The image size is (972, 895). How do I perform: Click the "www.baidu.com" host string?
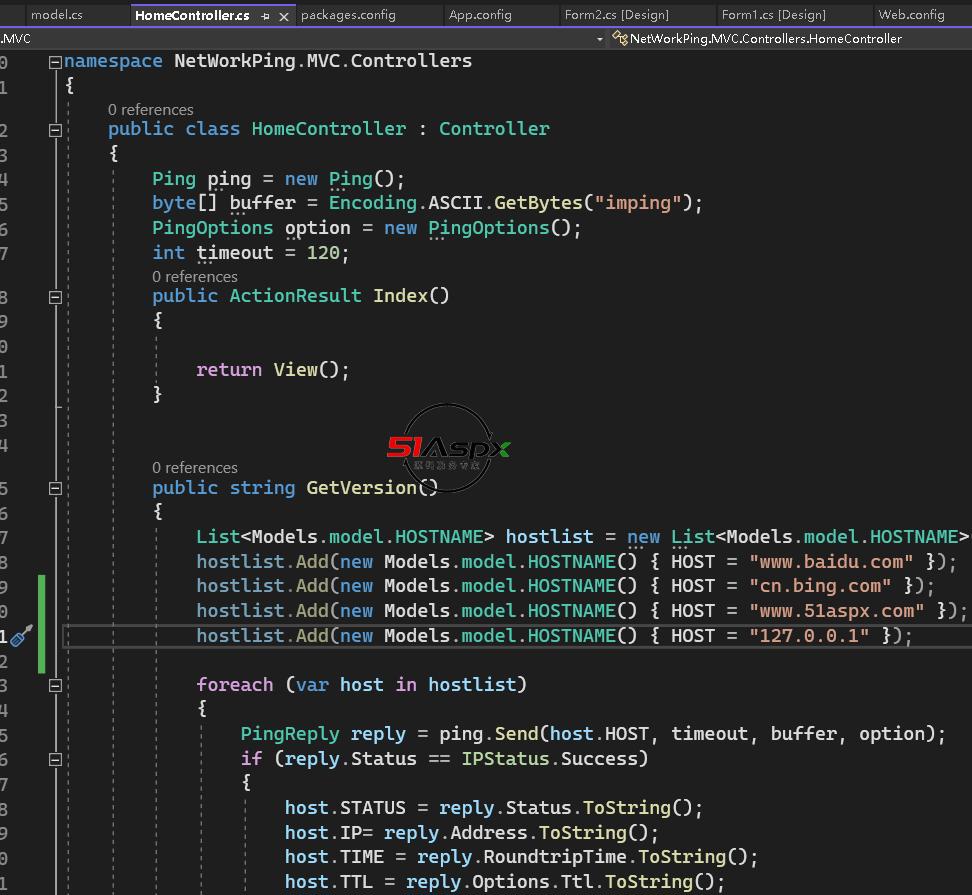coord(831,562)
